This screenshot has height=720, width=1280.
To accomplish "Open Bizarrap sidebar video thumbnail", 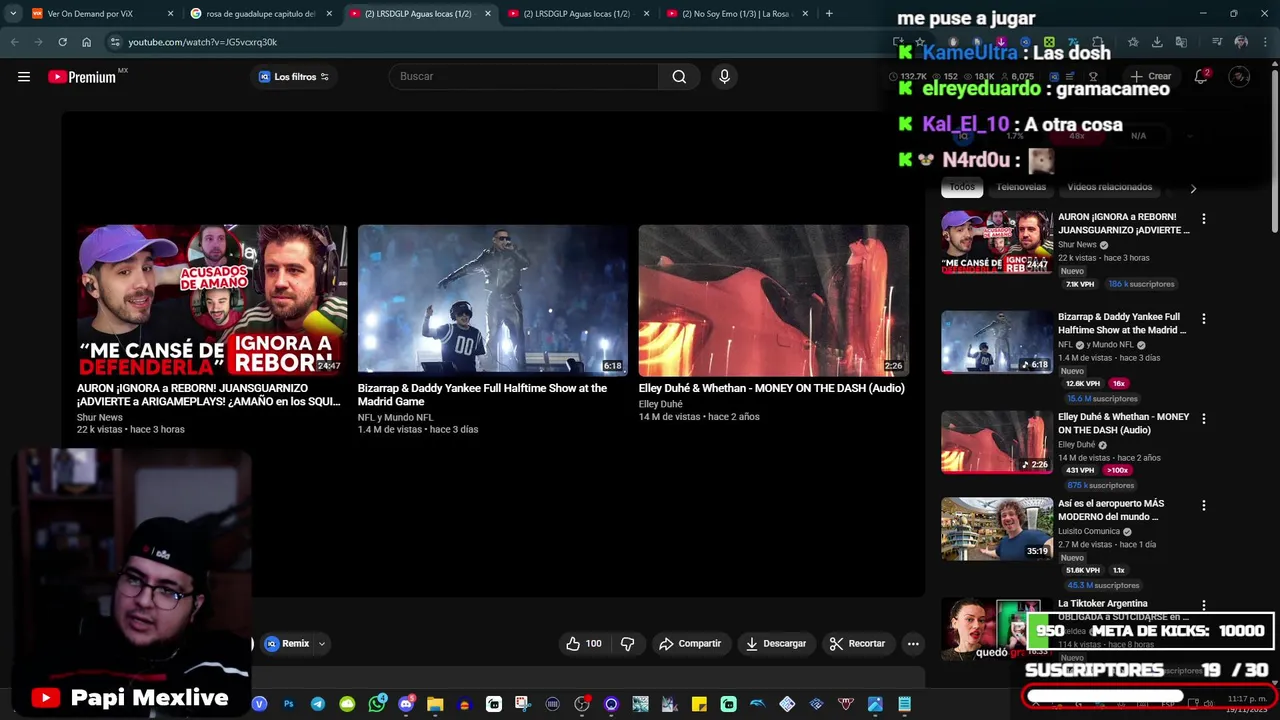I will [x=997, y=342].
